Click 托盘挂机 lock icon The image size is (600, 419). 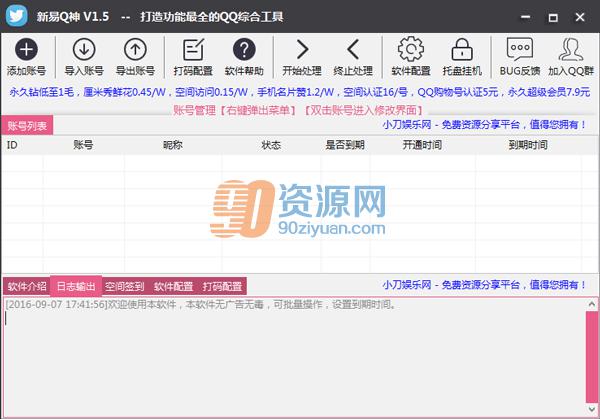[x=462, y=49]
